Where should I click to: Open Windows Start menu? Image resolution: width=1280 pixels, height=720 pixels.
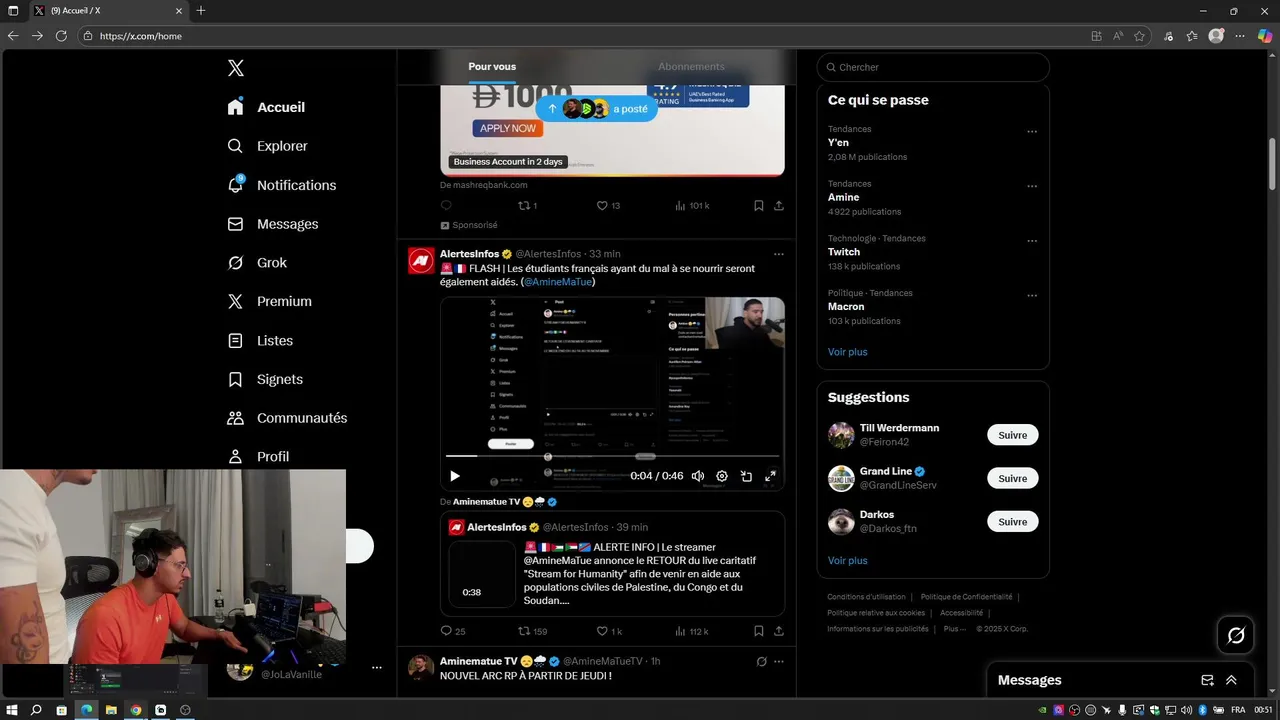(x=11, y=710)
